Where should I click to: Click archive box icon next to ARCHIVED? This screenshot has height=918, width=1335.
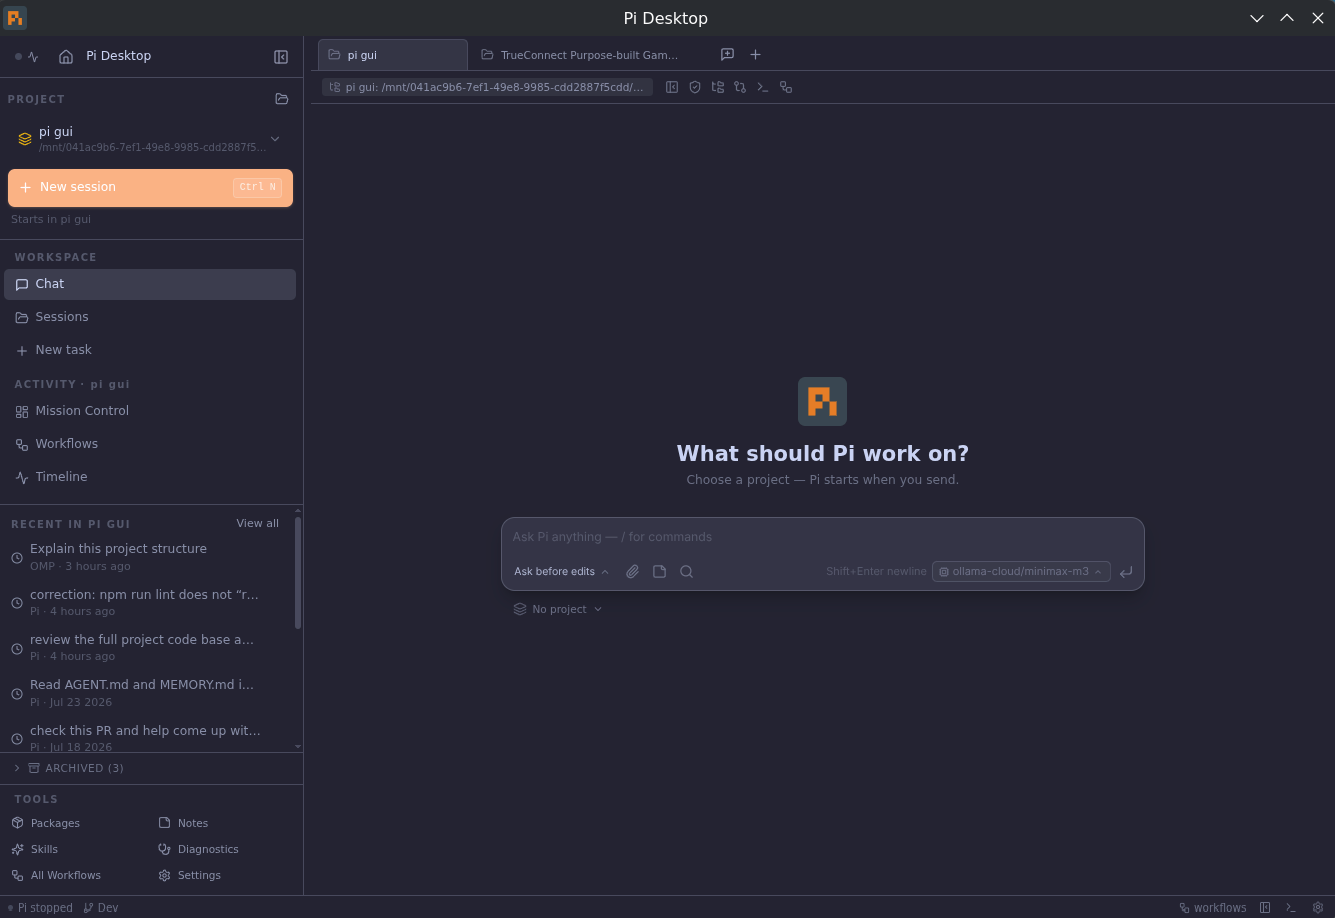[34, 768]
